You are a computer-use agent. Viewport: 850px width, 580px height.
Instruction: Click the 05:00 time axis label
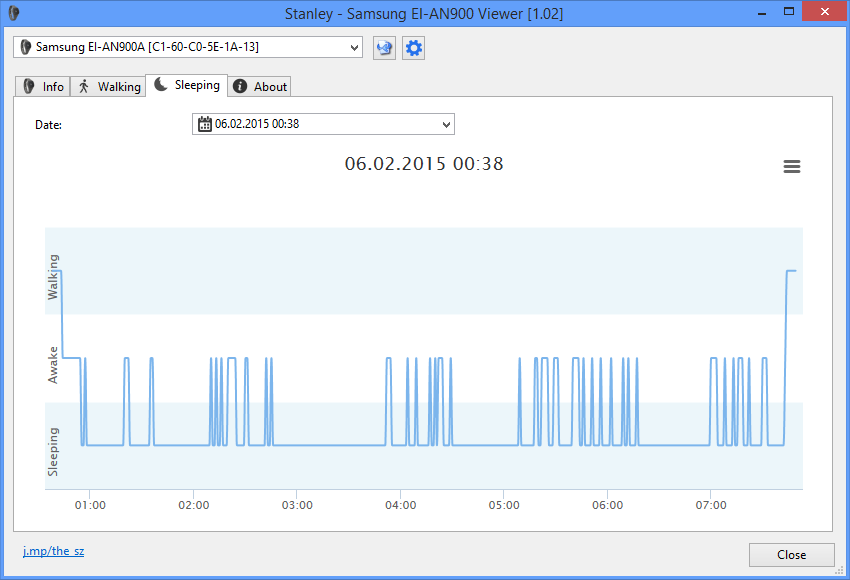tap(504, 505)
